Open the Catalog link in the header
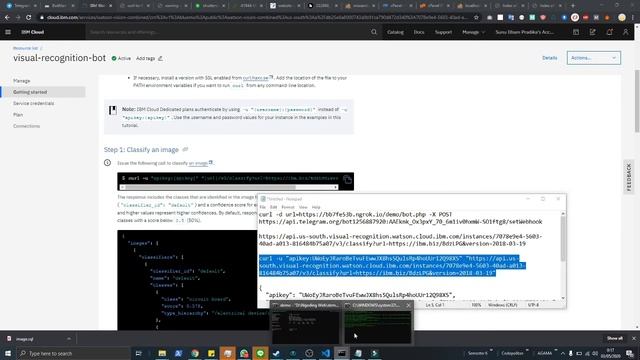Screen dimensions: 640x360 pyautogui.click(x=395, y=32)
